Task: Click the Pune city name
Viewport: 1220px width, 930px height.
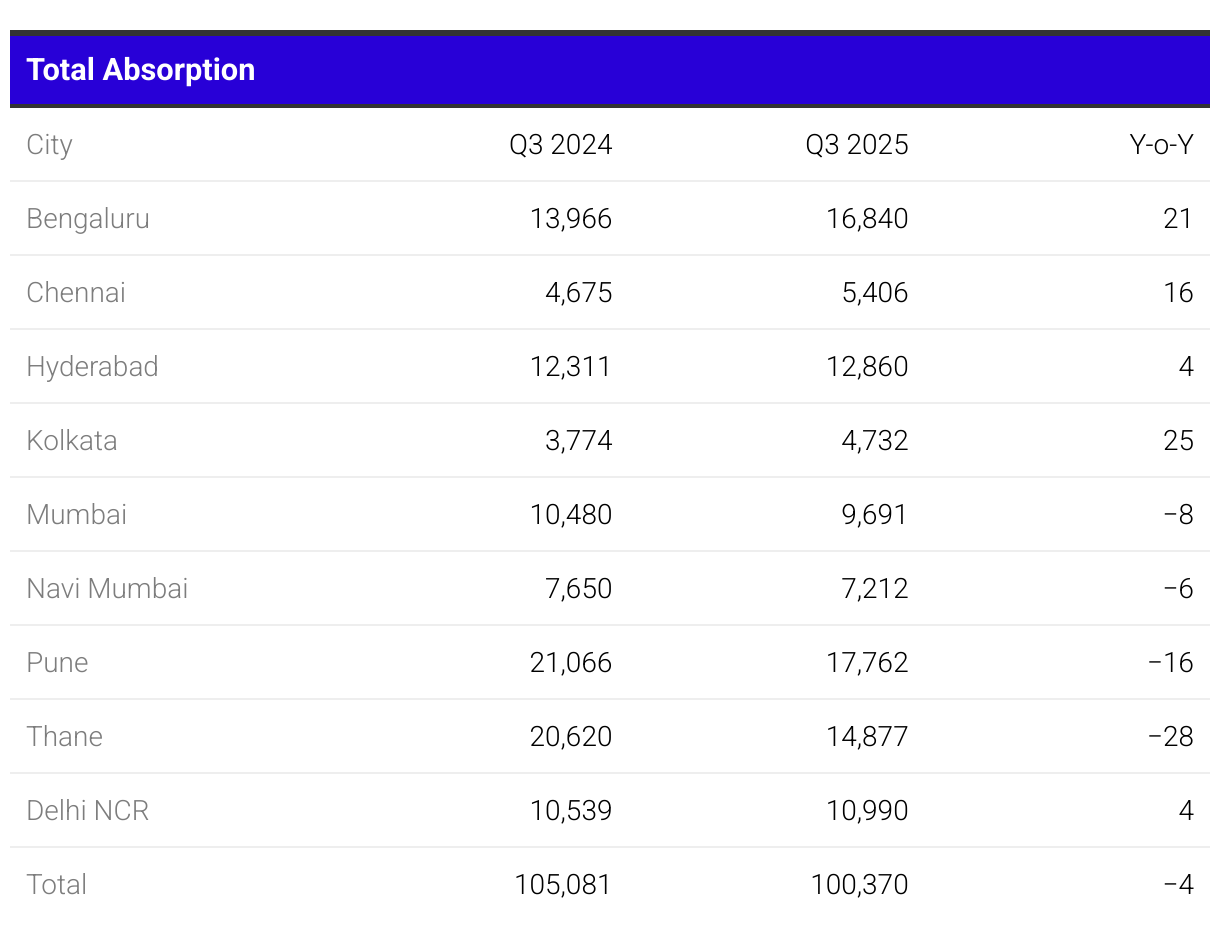Action: pyautogui.click(x=57, y=663)
